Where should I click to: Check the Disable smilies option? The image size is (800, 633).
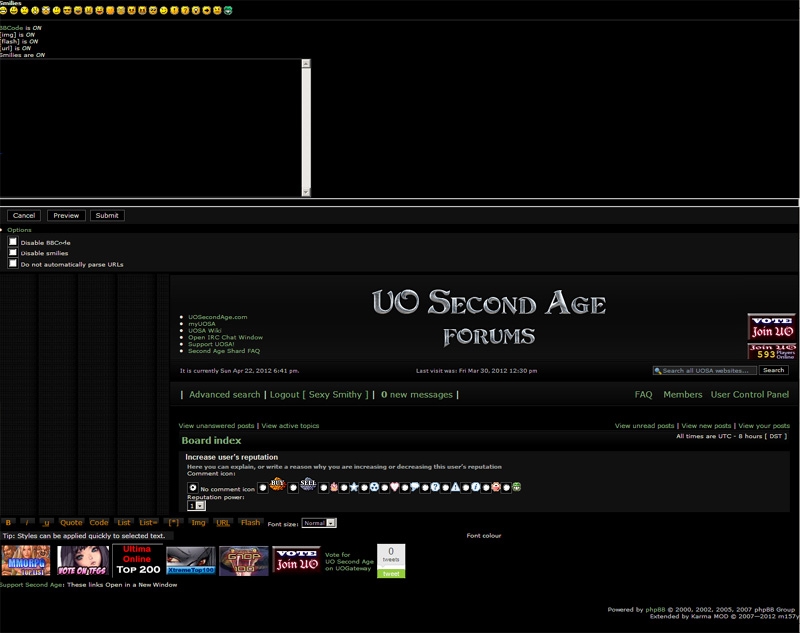(x=13, y=253)
